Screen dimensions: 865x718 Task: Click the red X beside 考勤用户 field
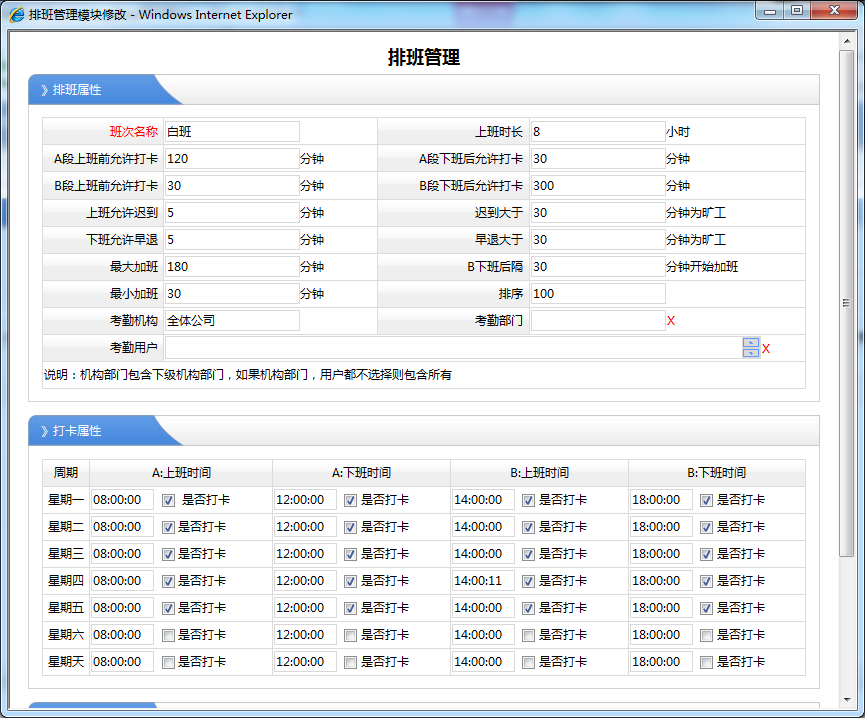(x=766, y=349)
